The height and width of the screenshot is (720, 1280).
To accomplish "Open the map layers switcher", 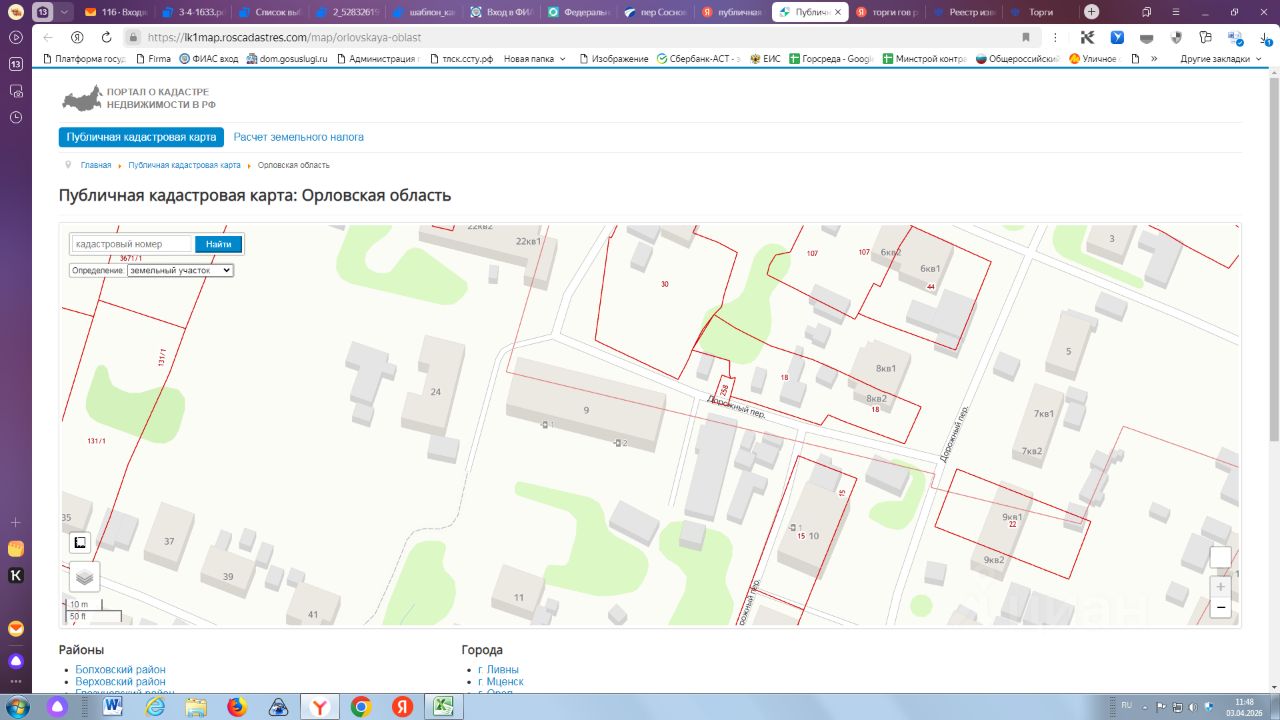I will coord(84,576).
